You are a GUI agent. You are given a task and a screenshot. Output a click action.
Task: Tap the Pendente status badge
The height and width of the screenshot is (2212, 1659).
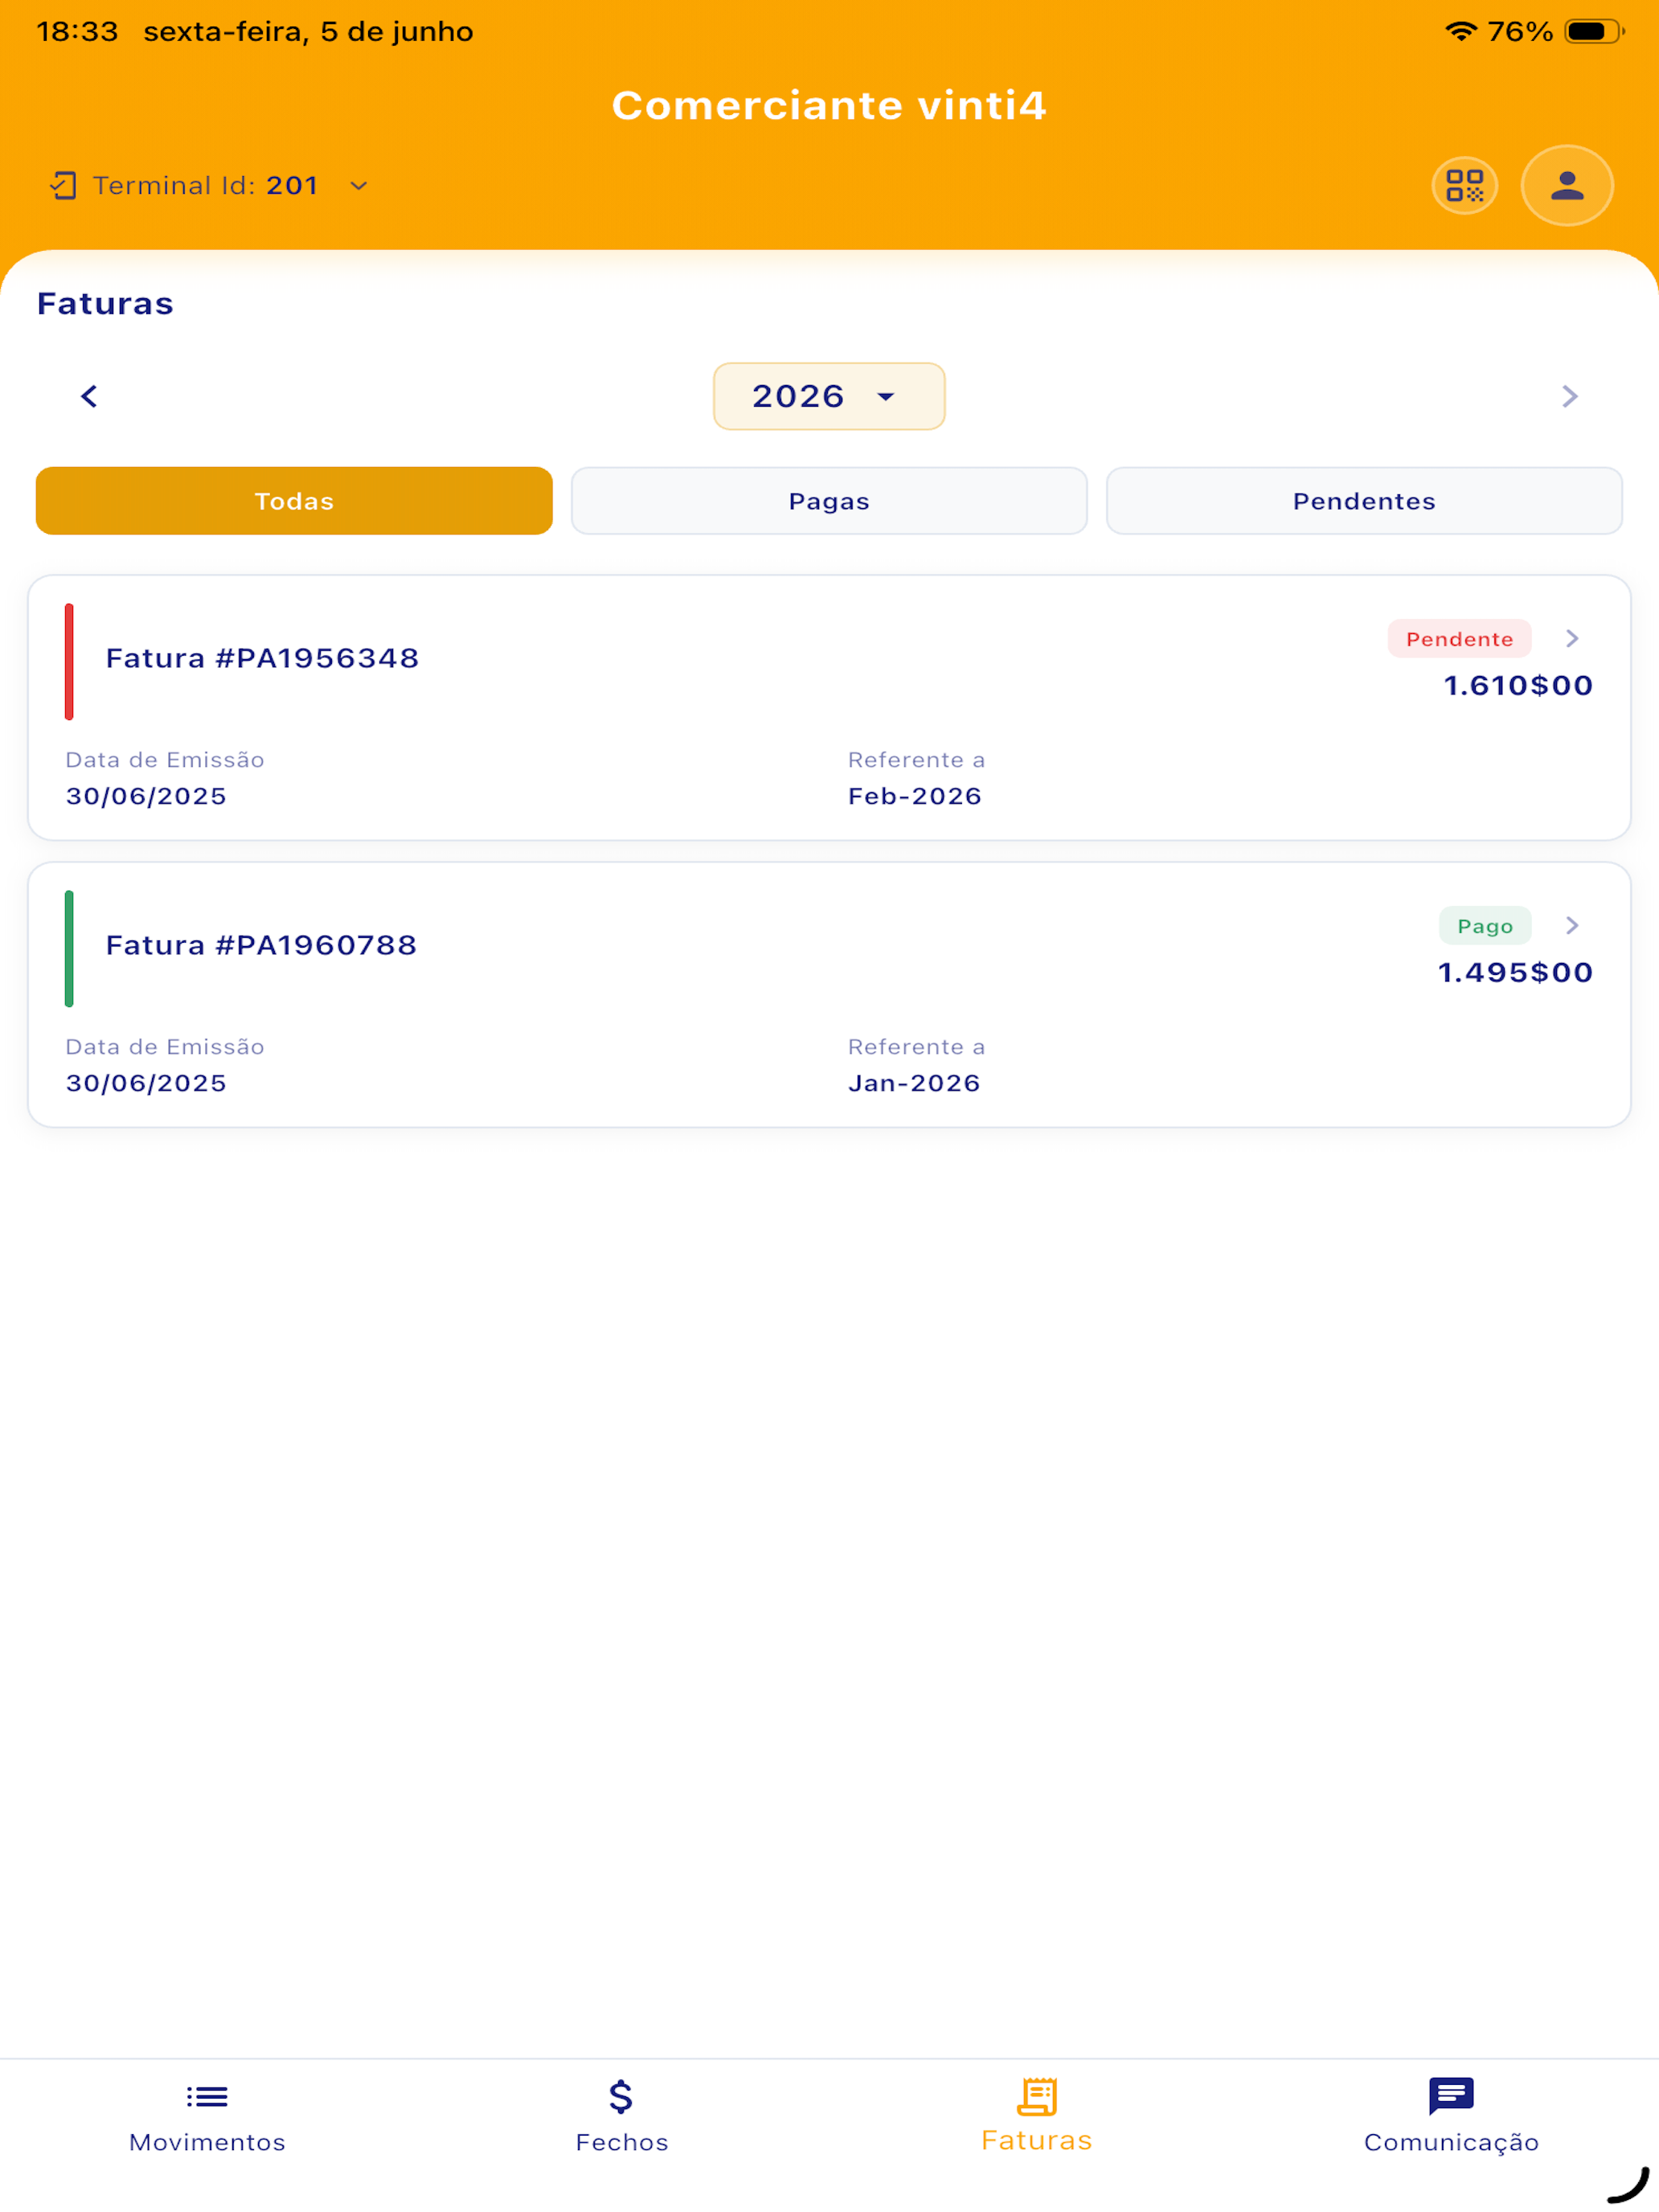pos(1459,639)
